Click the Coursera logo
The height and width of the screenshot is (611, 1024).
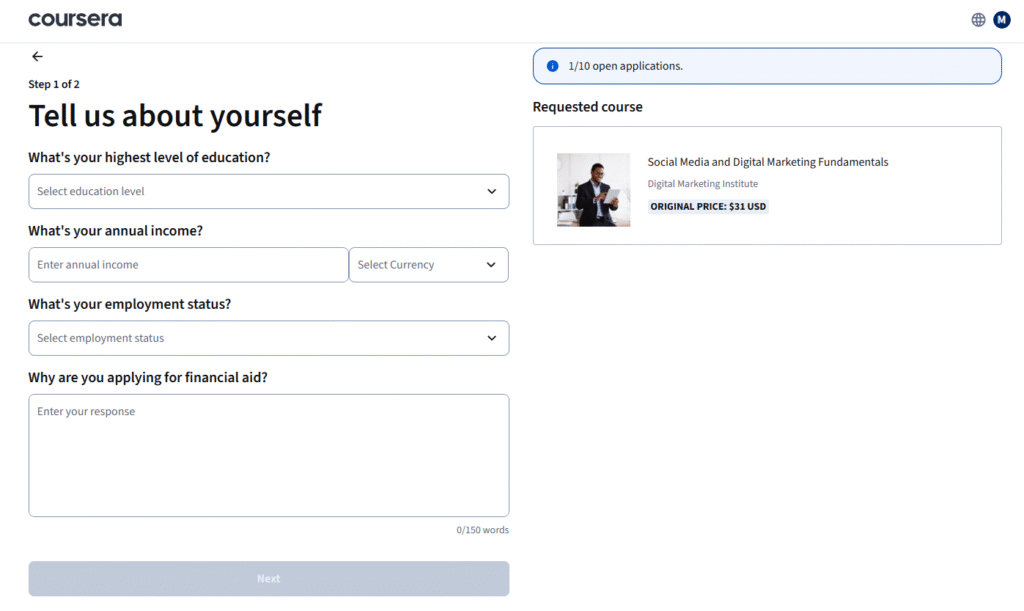click(74, 18)
